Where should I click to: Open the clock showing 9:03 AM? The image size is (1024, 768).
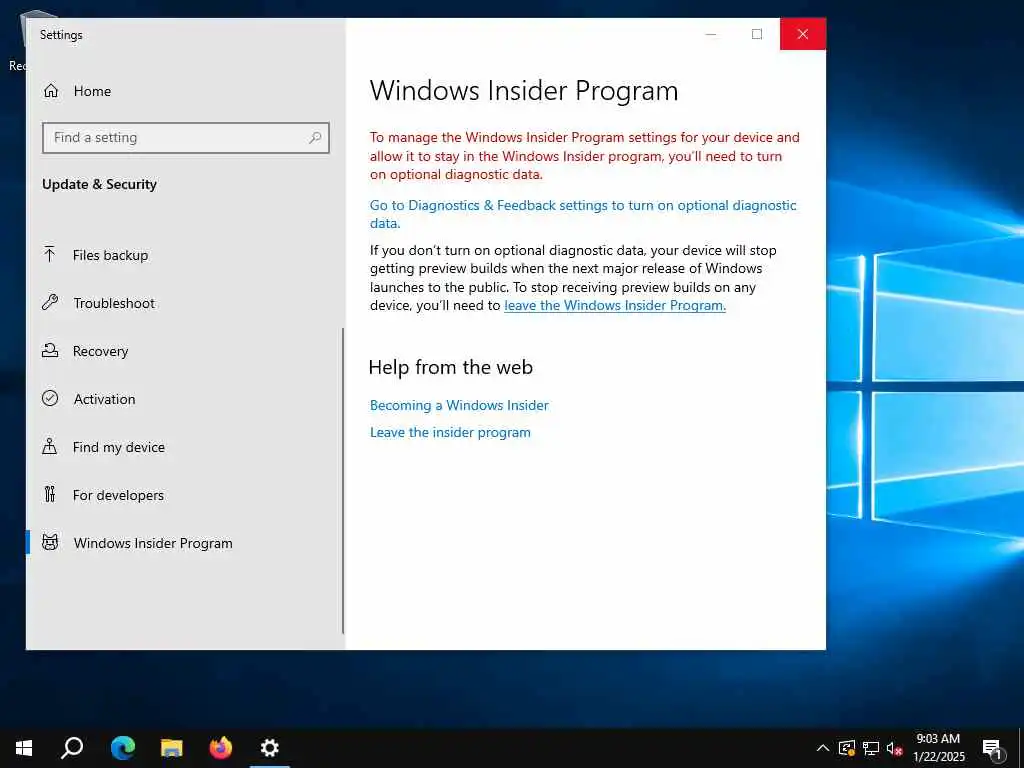938,748
